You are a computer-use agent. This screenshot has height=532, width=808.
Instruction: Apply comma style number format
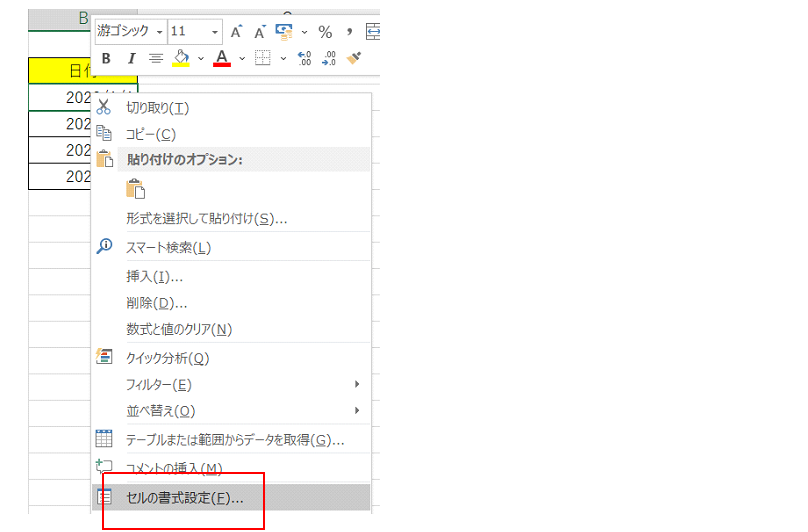point(350,32)
